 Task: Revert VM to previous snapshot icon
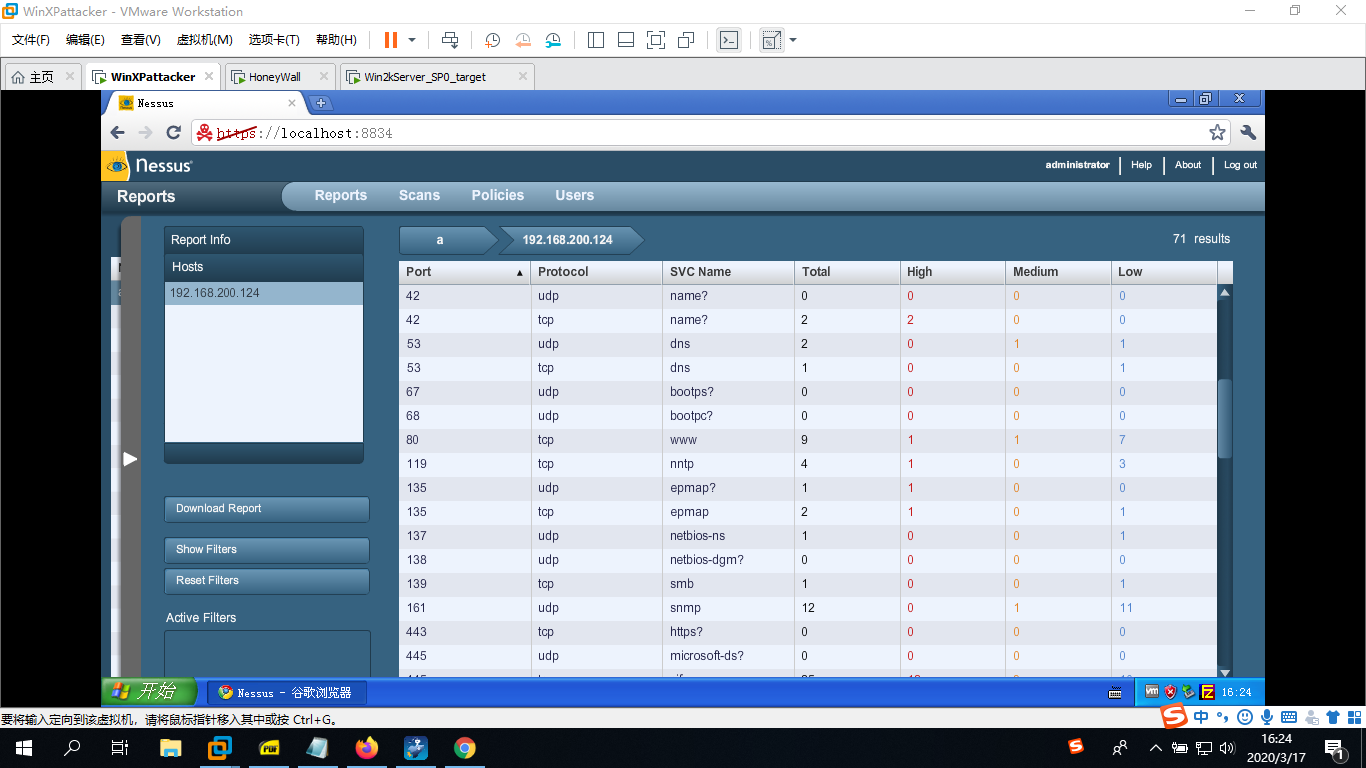pos(523,40)
